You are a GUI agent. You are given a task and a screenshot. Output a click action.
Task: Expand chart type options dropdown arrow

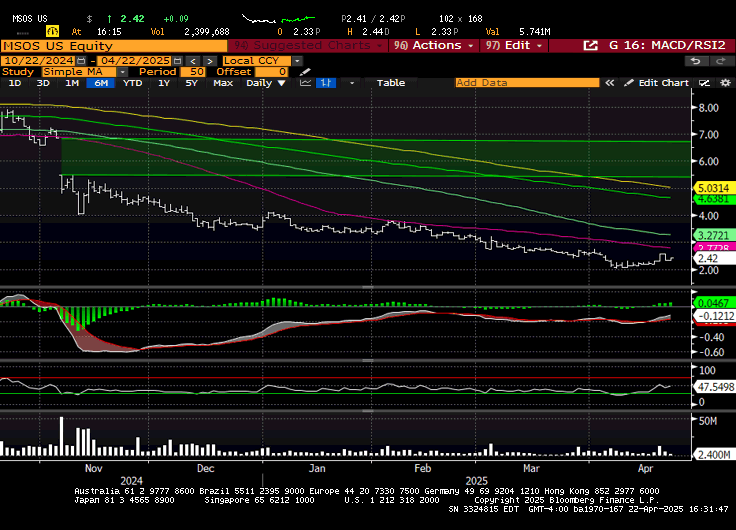click(x=352, y=83)
